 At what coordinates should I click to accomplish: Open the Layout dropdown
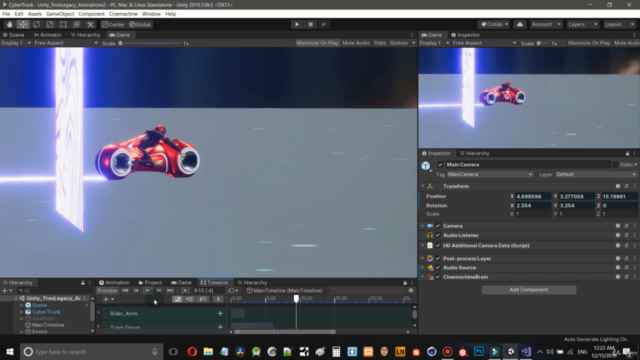pyautogui.click(x=619, y=24)
